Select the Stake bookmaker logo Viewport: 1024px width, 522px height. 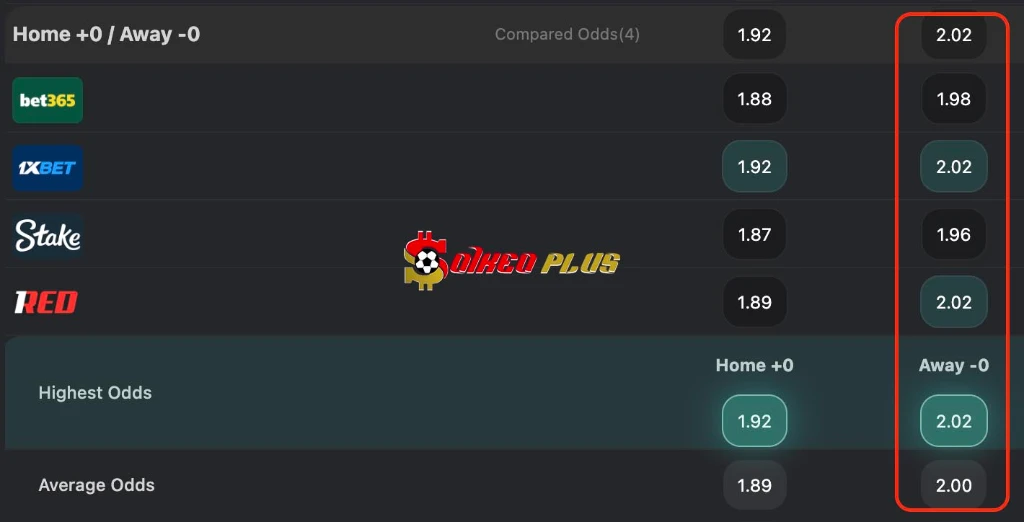pos(47,236)
